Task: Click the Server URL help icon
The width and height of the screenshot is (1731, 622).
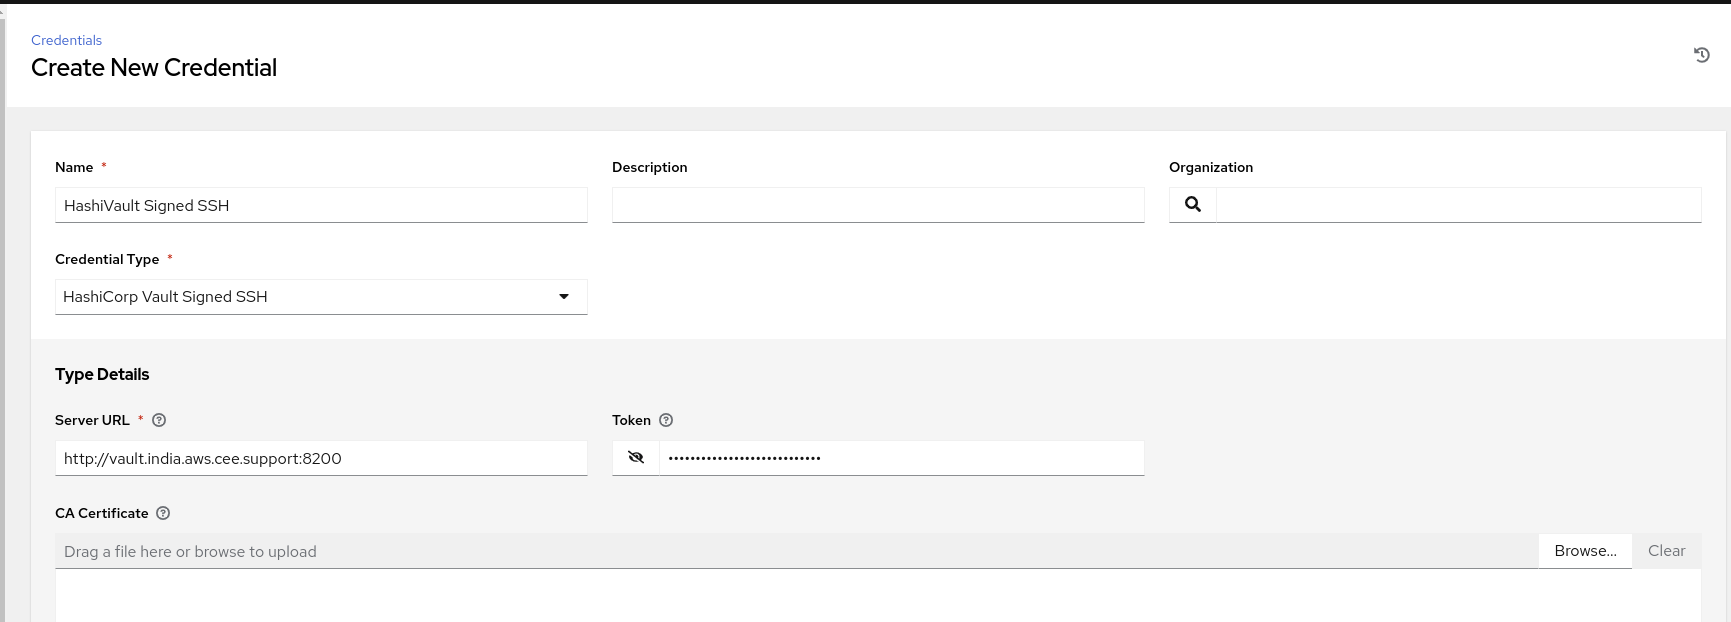Action: pos(159,421)
